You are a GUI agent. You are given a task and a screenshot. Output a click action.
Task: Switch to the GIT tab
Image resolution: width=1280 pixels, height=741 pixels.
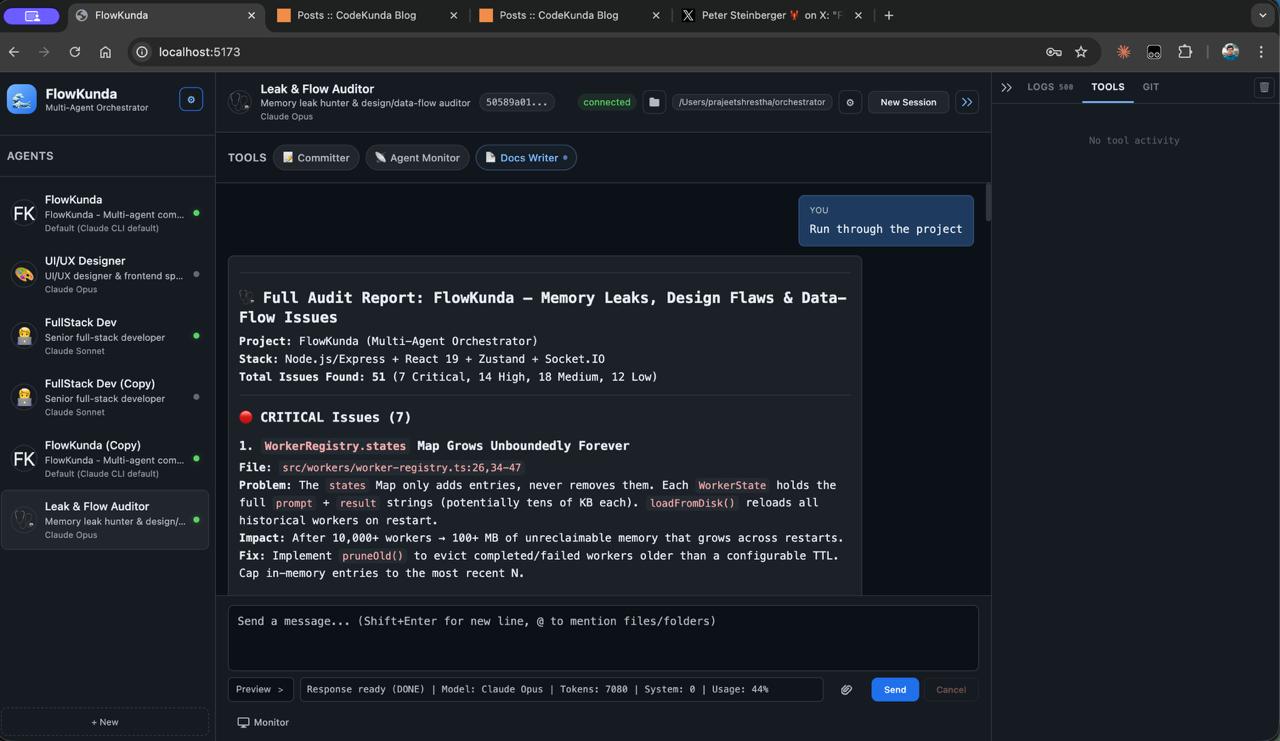coord(1150,87)
